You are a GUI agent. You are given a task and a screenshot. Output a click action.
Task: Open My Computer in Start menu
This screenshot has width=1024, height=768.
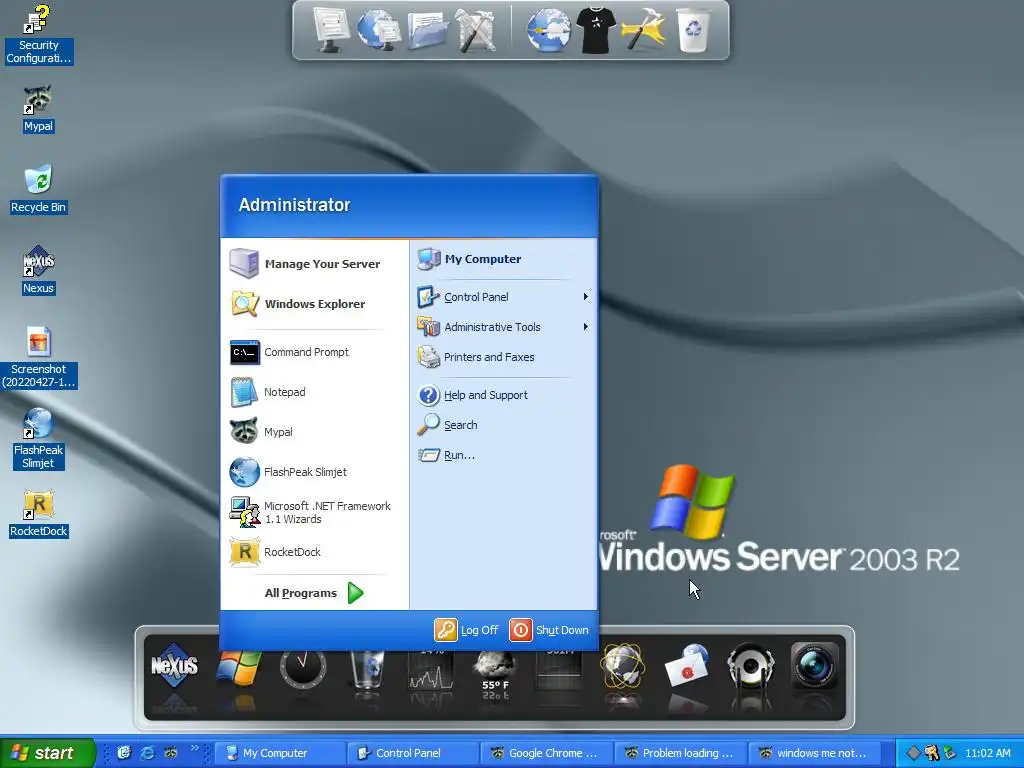pyautogui.click(x=503, y=259)
